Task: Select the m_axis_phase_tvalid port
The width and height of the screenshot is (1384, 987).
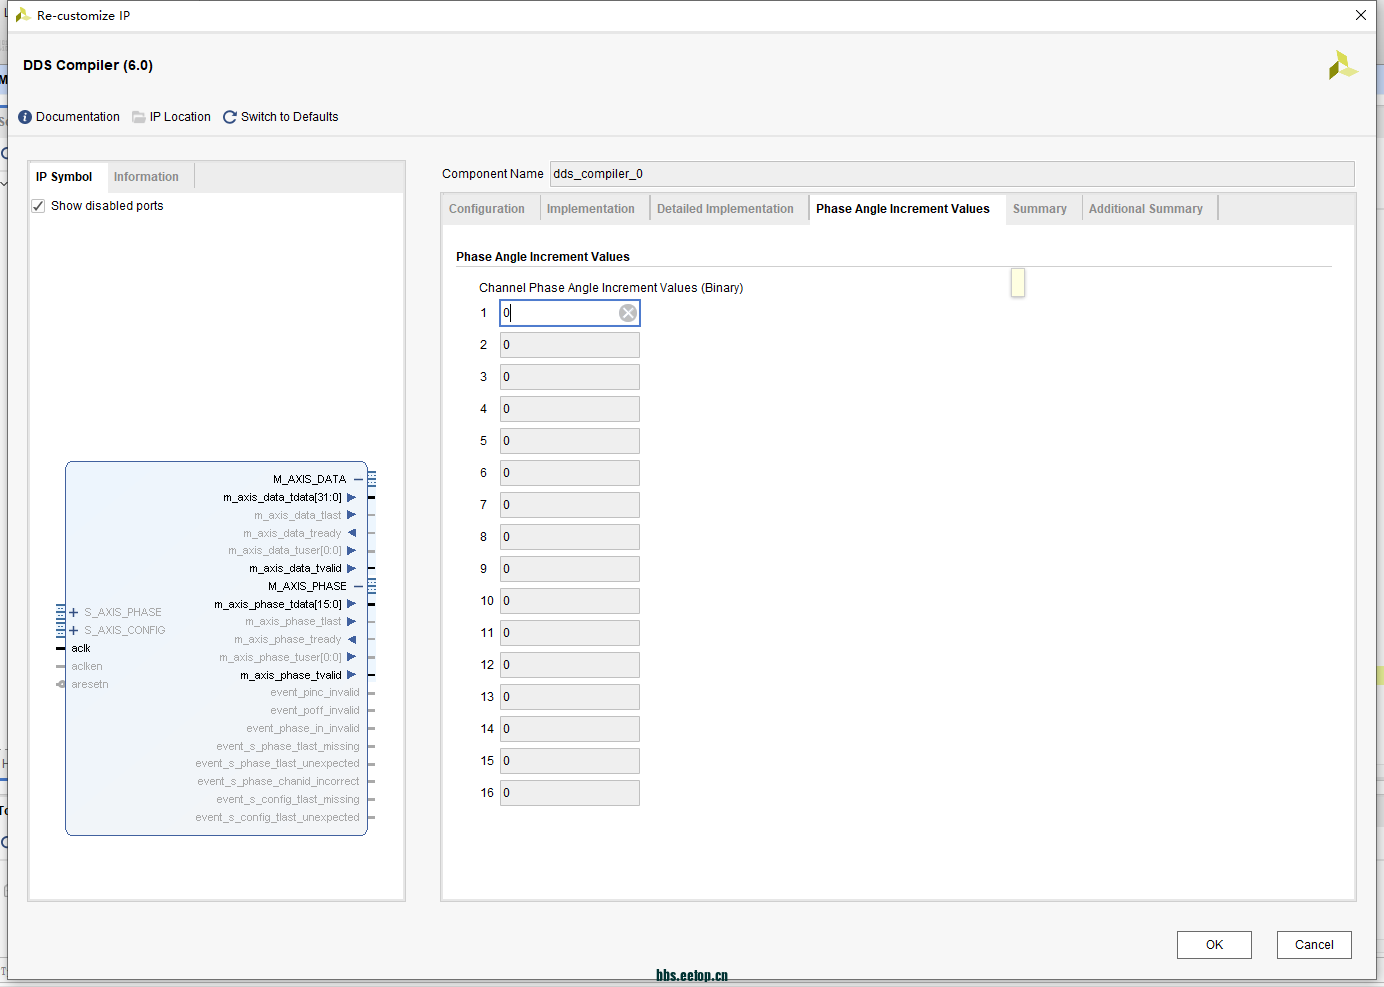Action: pos(291,675)
